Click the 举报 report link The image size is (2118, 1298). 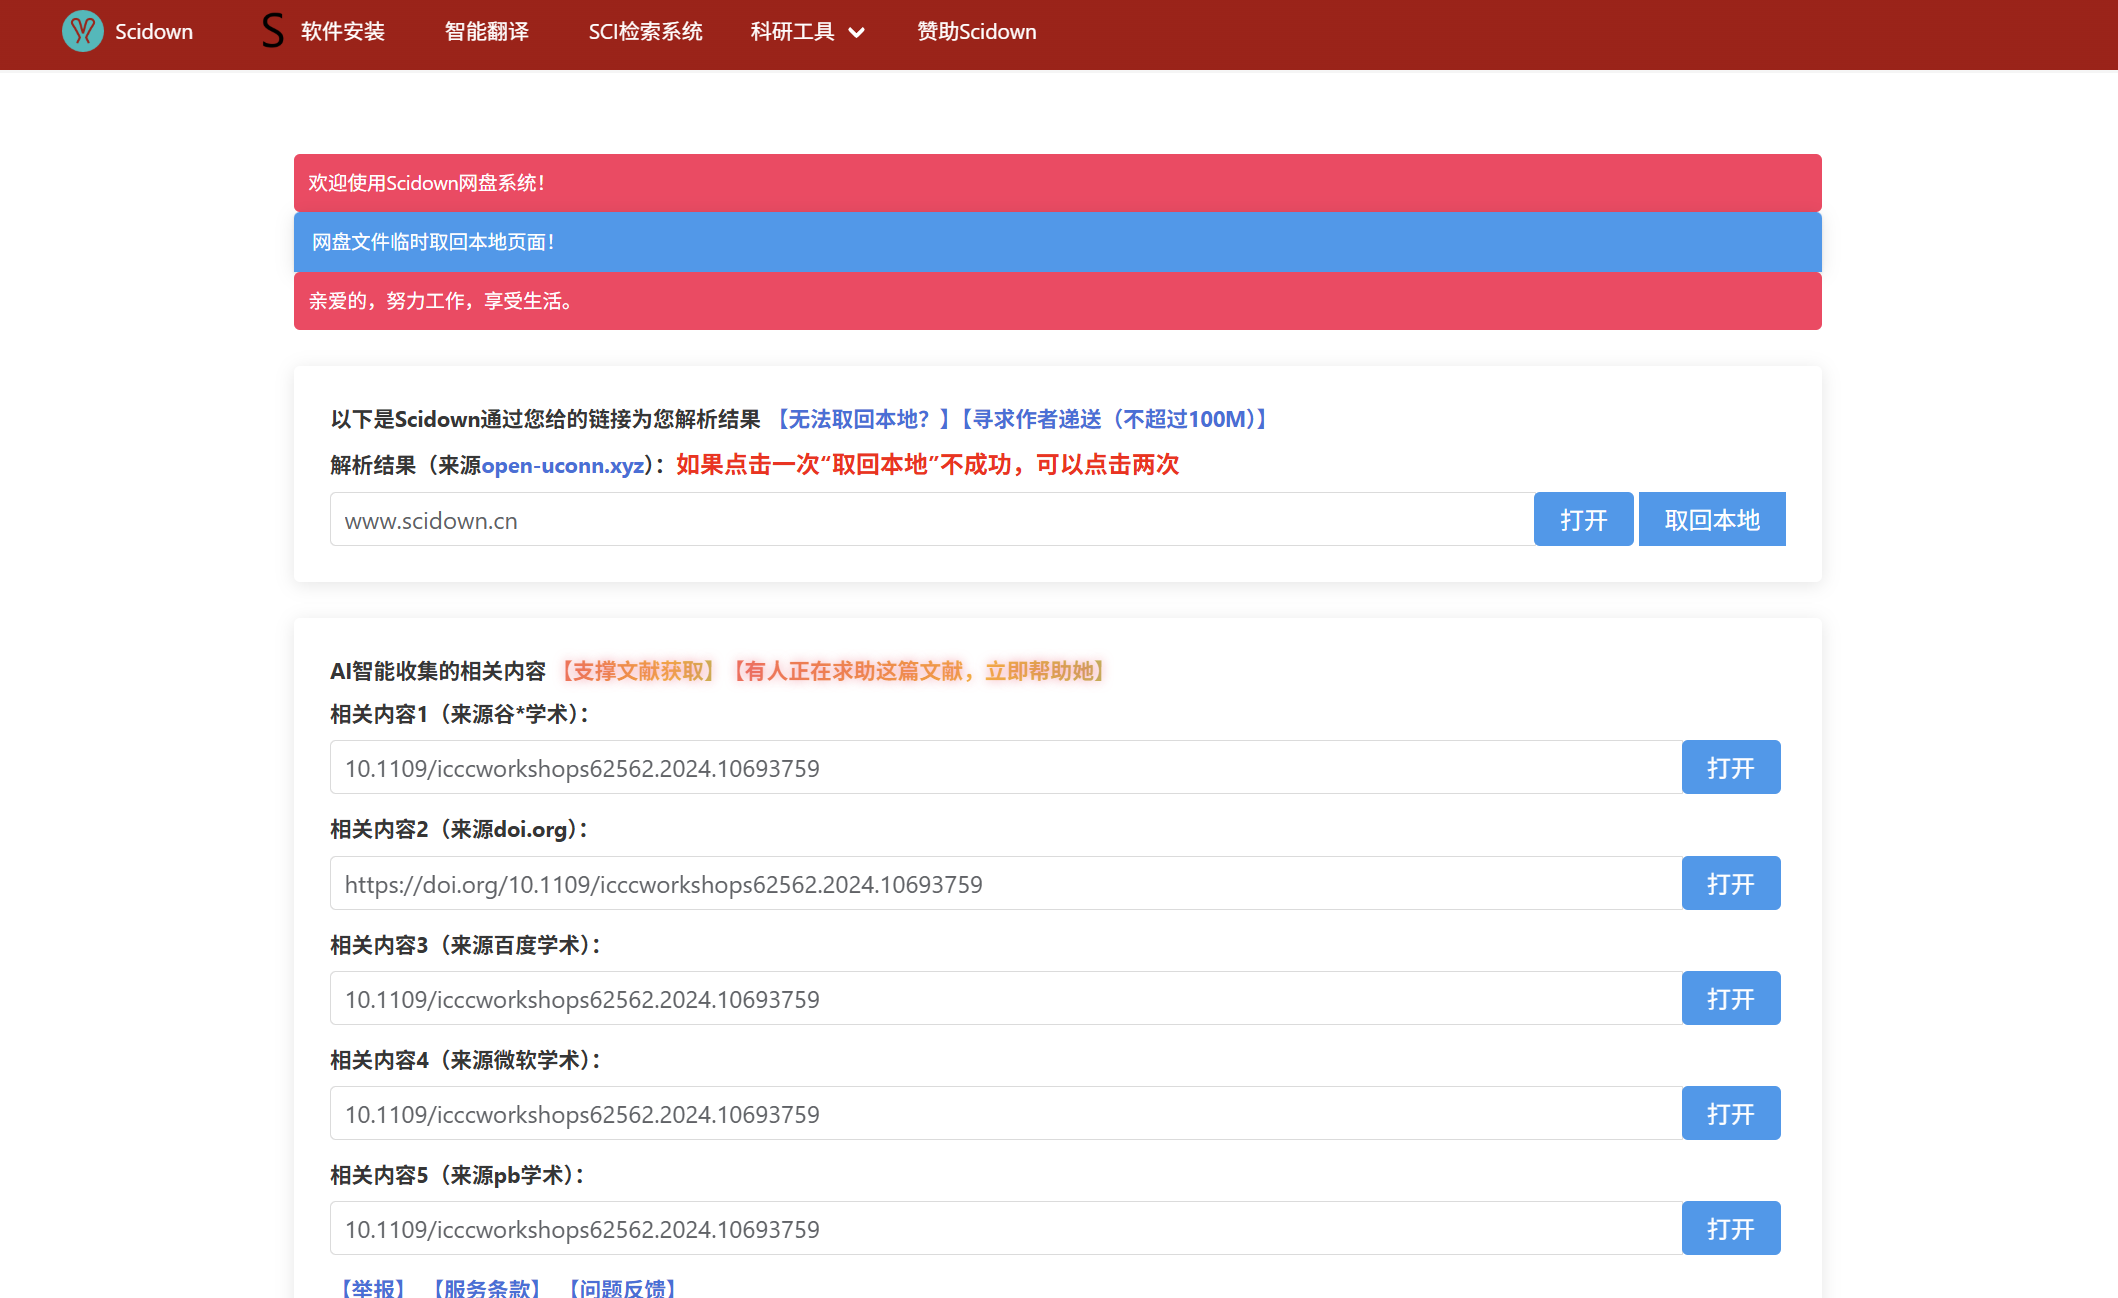(373, 1287)
